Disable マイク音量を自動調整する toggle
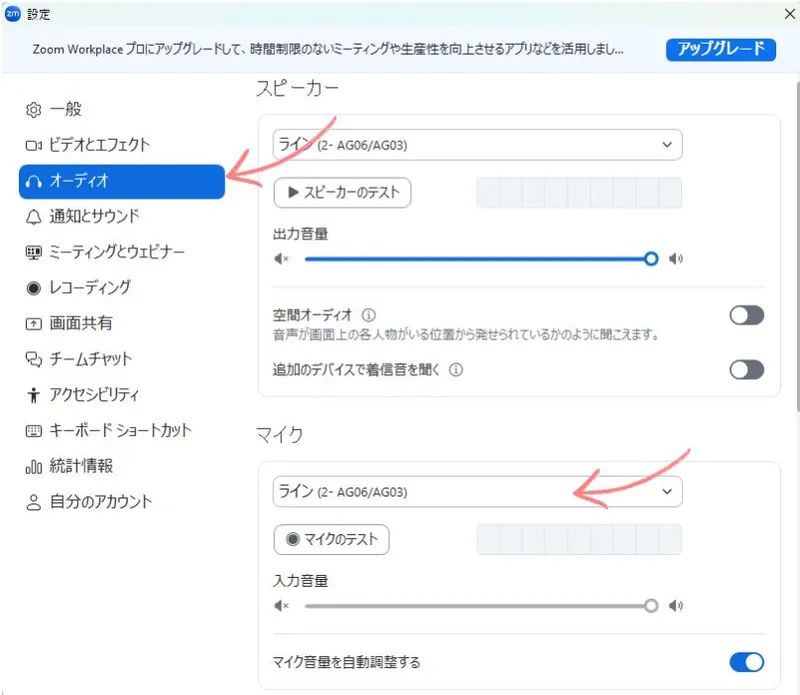Screen dimensions: 800x695 pos(746,662)
